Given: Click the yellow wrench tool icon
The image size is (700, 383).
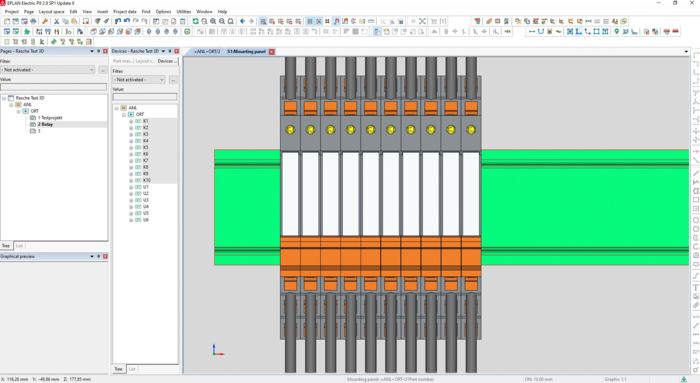Looking at the screenshot, I should [x=45, y=21].
